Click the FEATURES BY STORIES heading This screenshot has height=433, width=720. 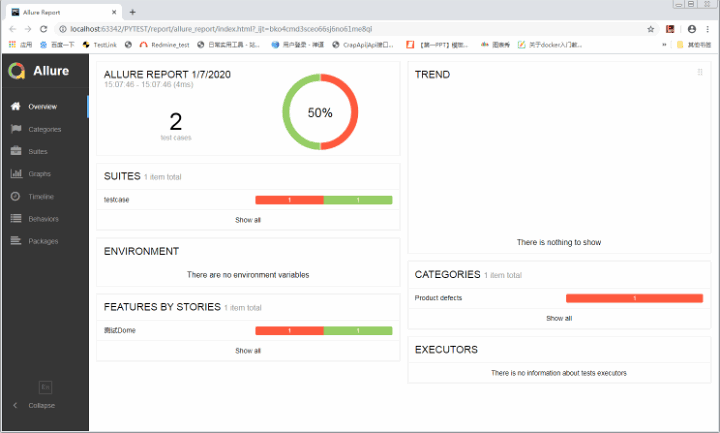tap(162, 307)
